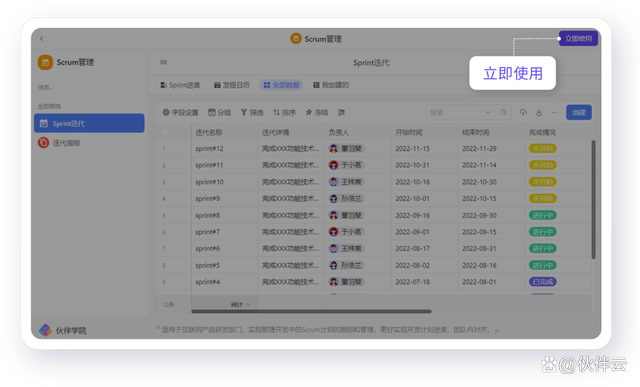Expand the search field dropdown chevron
This screenshot has height=387, width=640.
point(488,112)
